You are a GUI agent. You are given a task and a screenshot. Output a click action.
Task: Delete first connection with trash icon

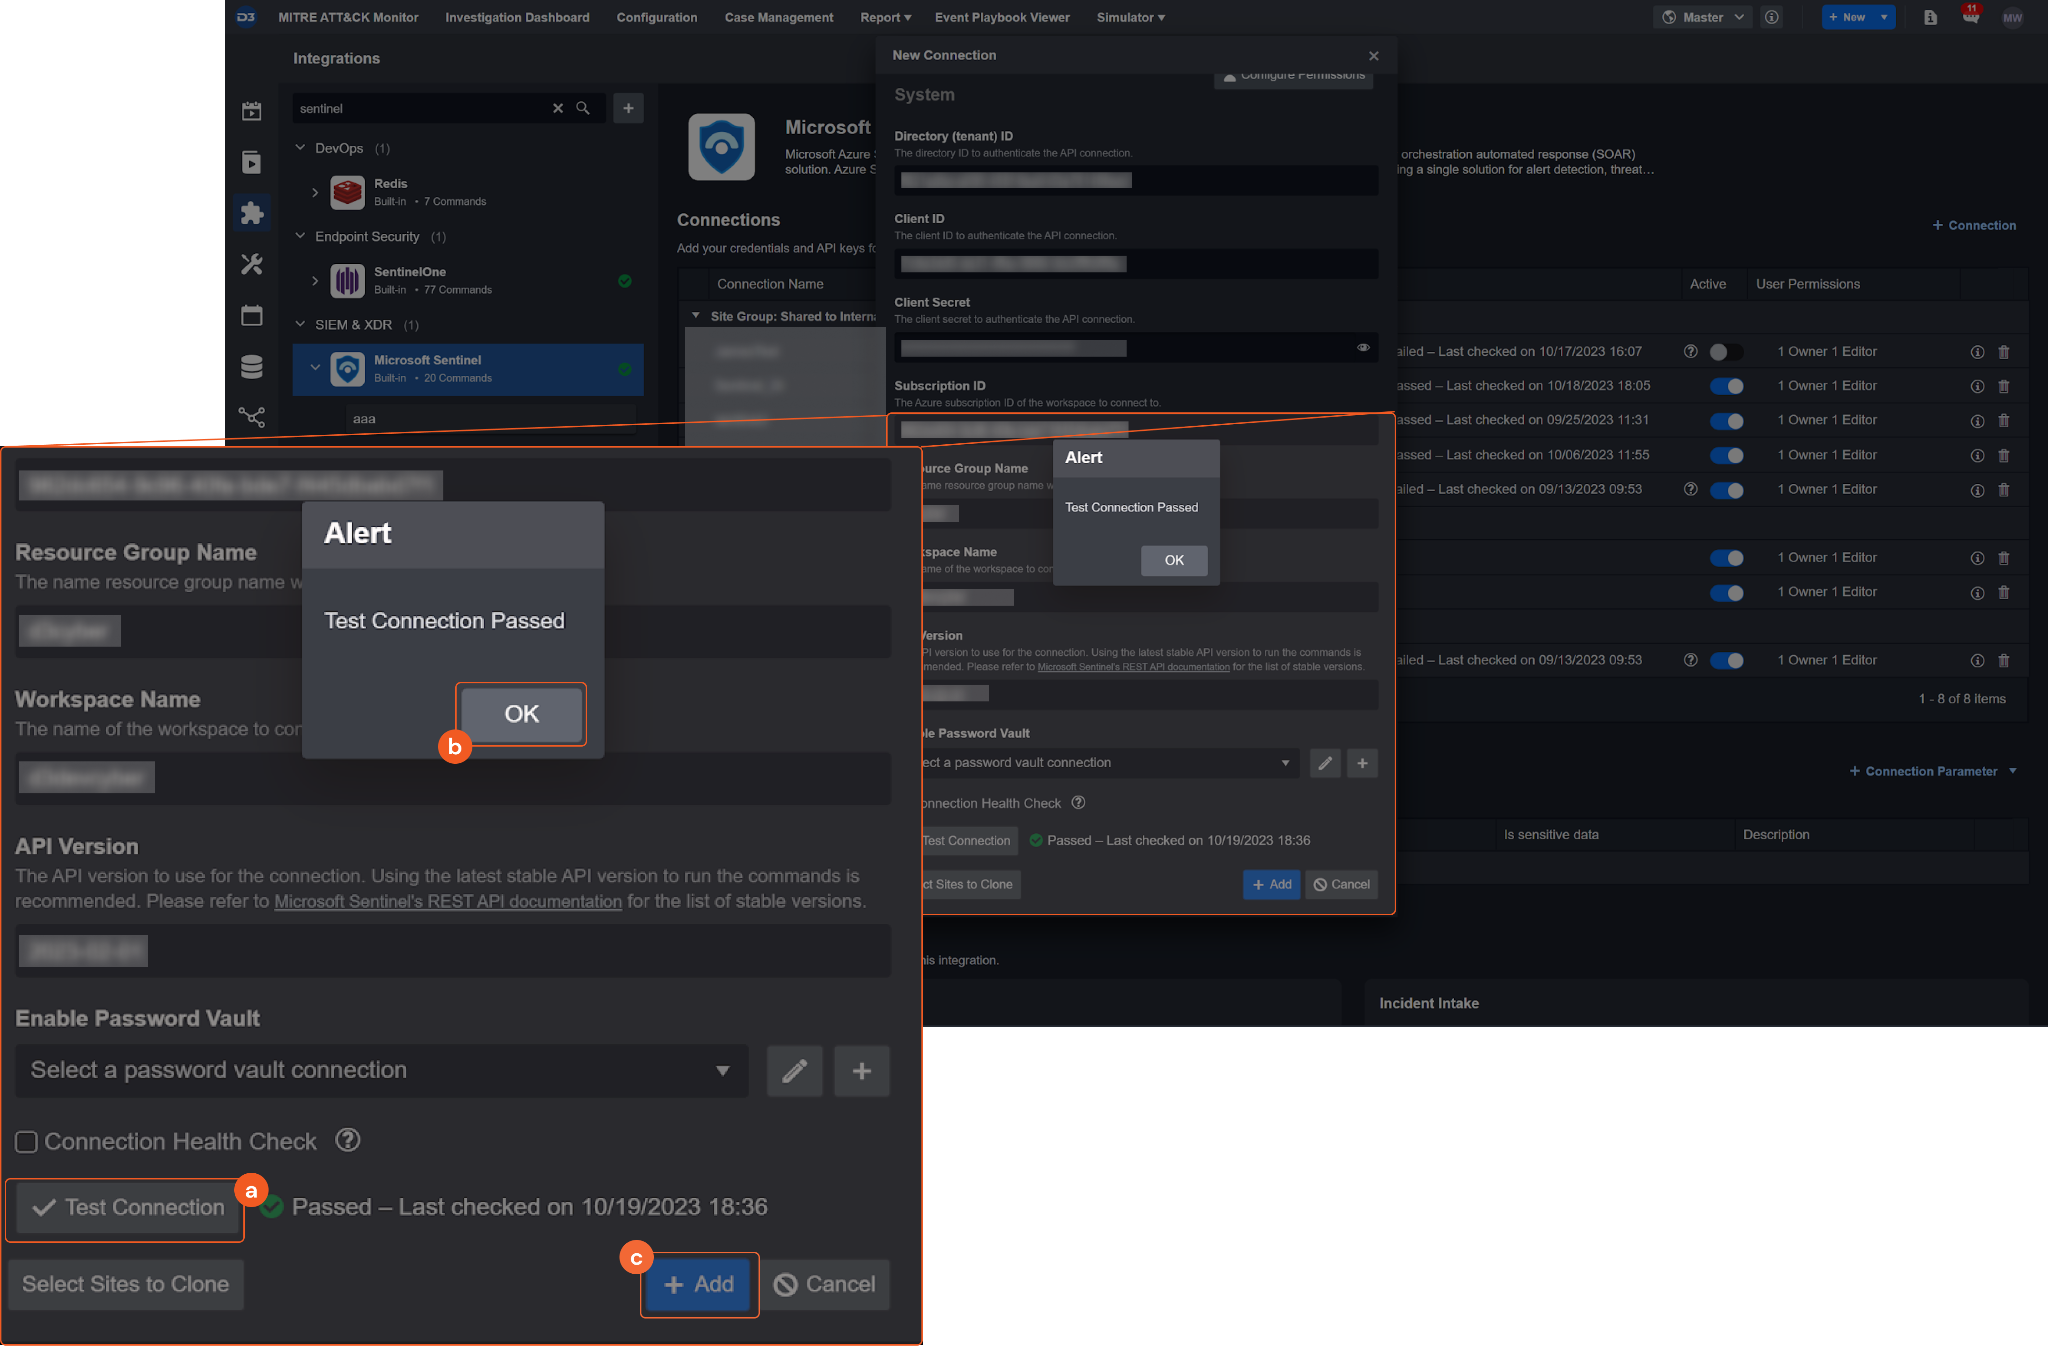[x=2004, y=352]
